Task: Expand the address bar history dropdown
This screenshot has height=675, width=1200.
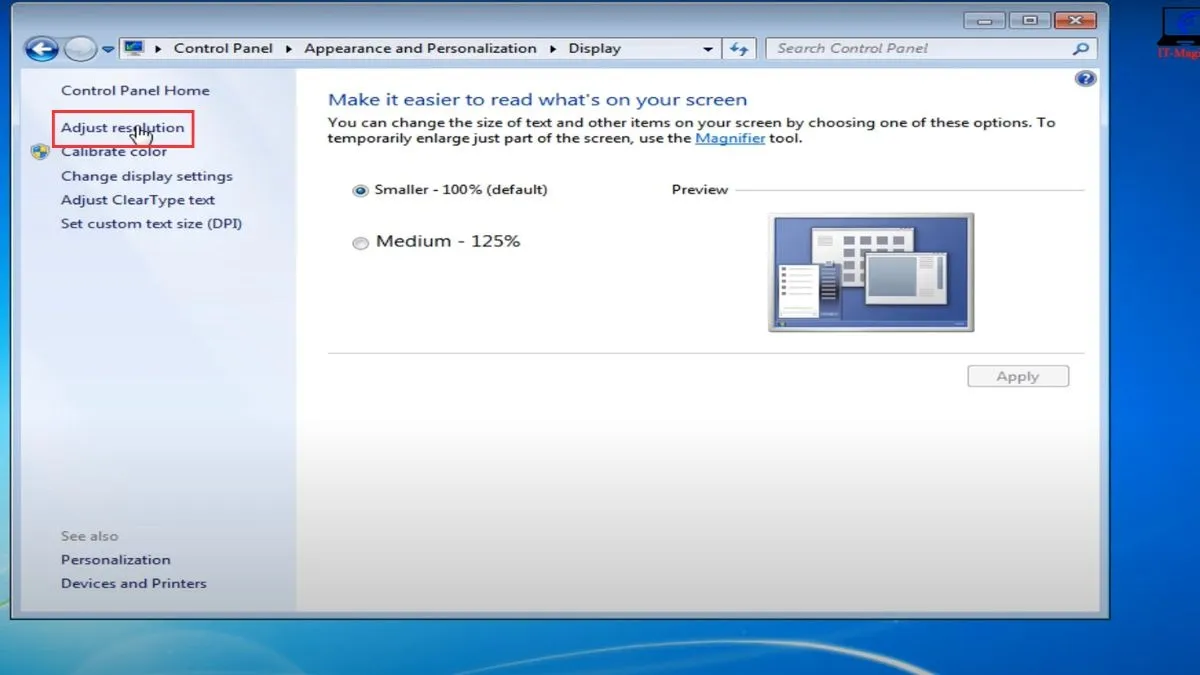Action: pos(708,49)
